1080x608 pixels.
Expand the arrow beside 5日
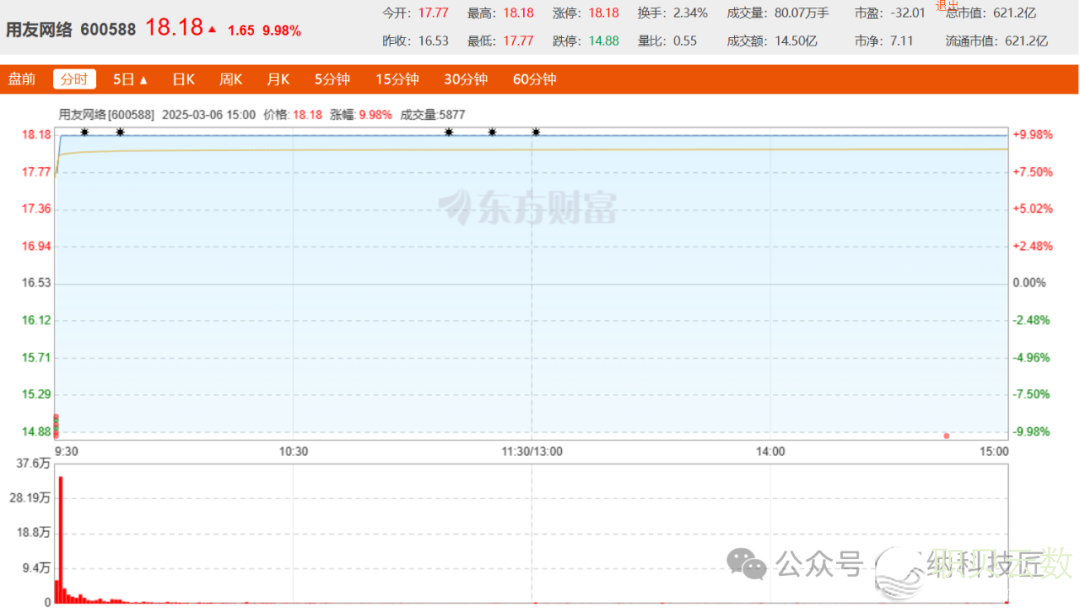143,81
